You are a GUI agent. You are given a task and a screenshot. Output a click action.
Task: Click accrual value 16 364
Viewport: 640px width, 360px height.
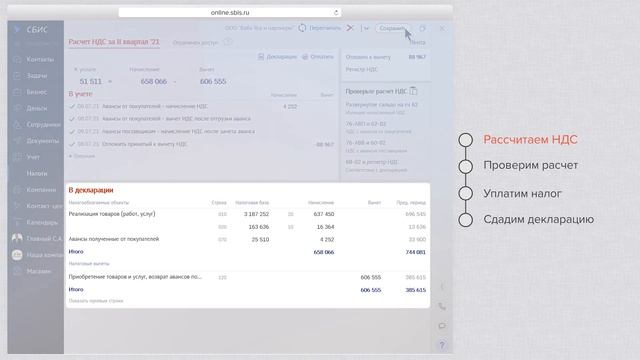325,227
